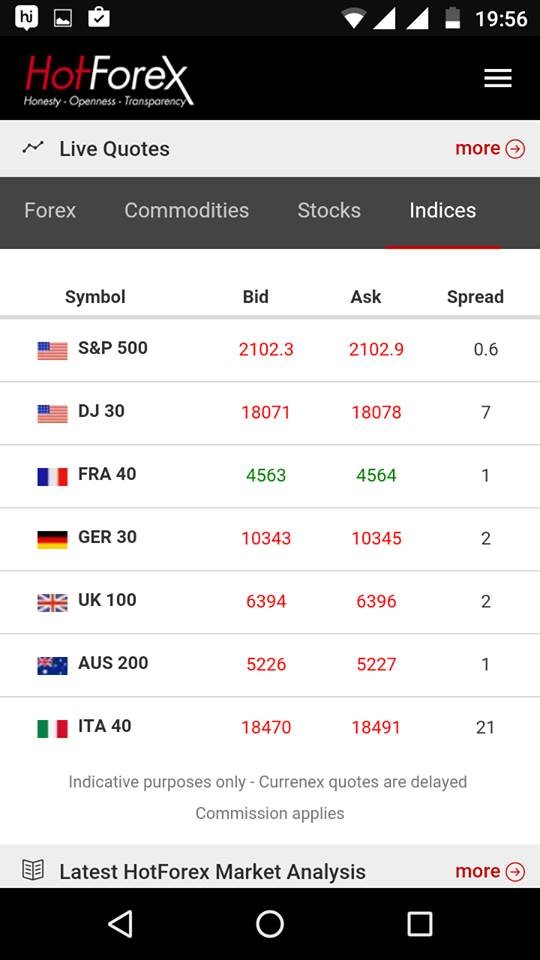Tap the Android home circle button
Screen dimensions: 540x960
(270, 923)
